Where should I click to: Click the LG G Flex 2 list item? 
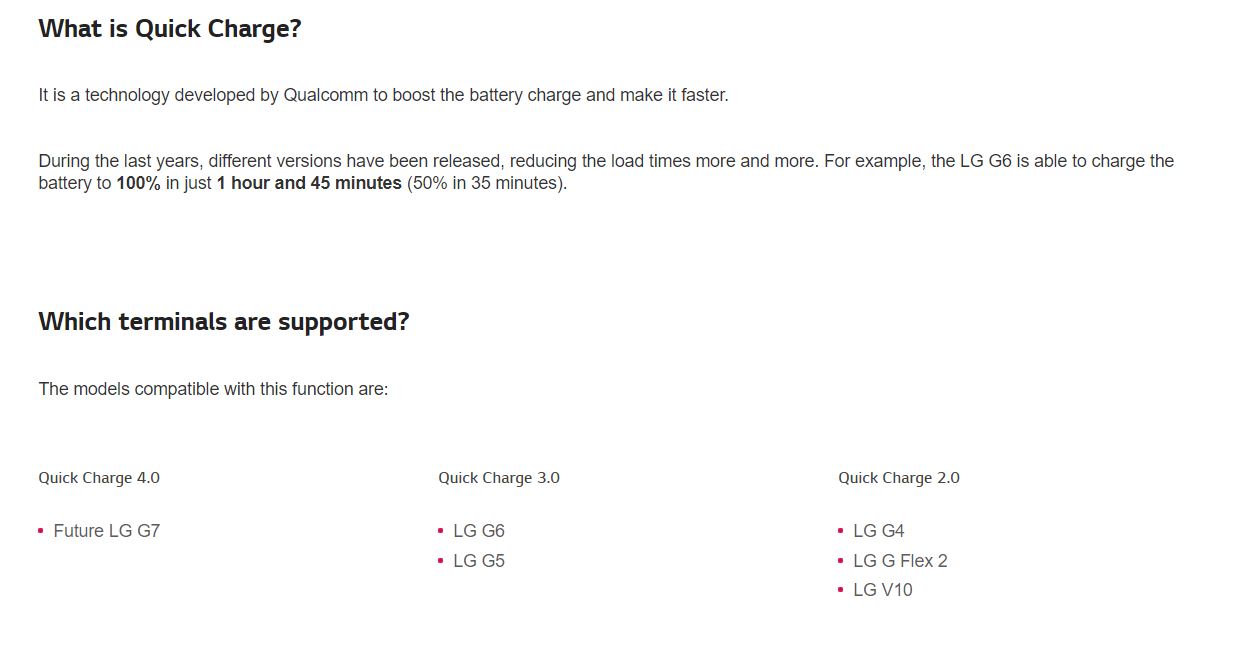[900, 561]
